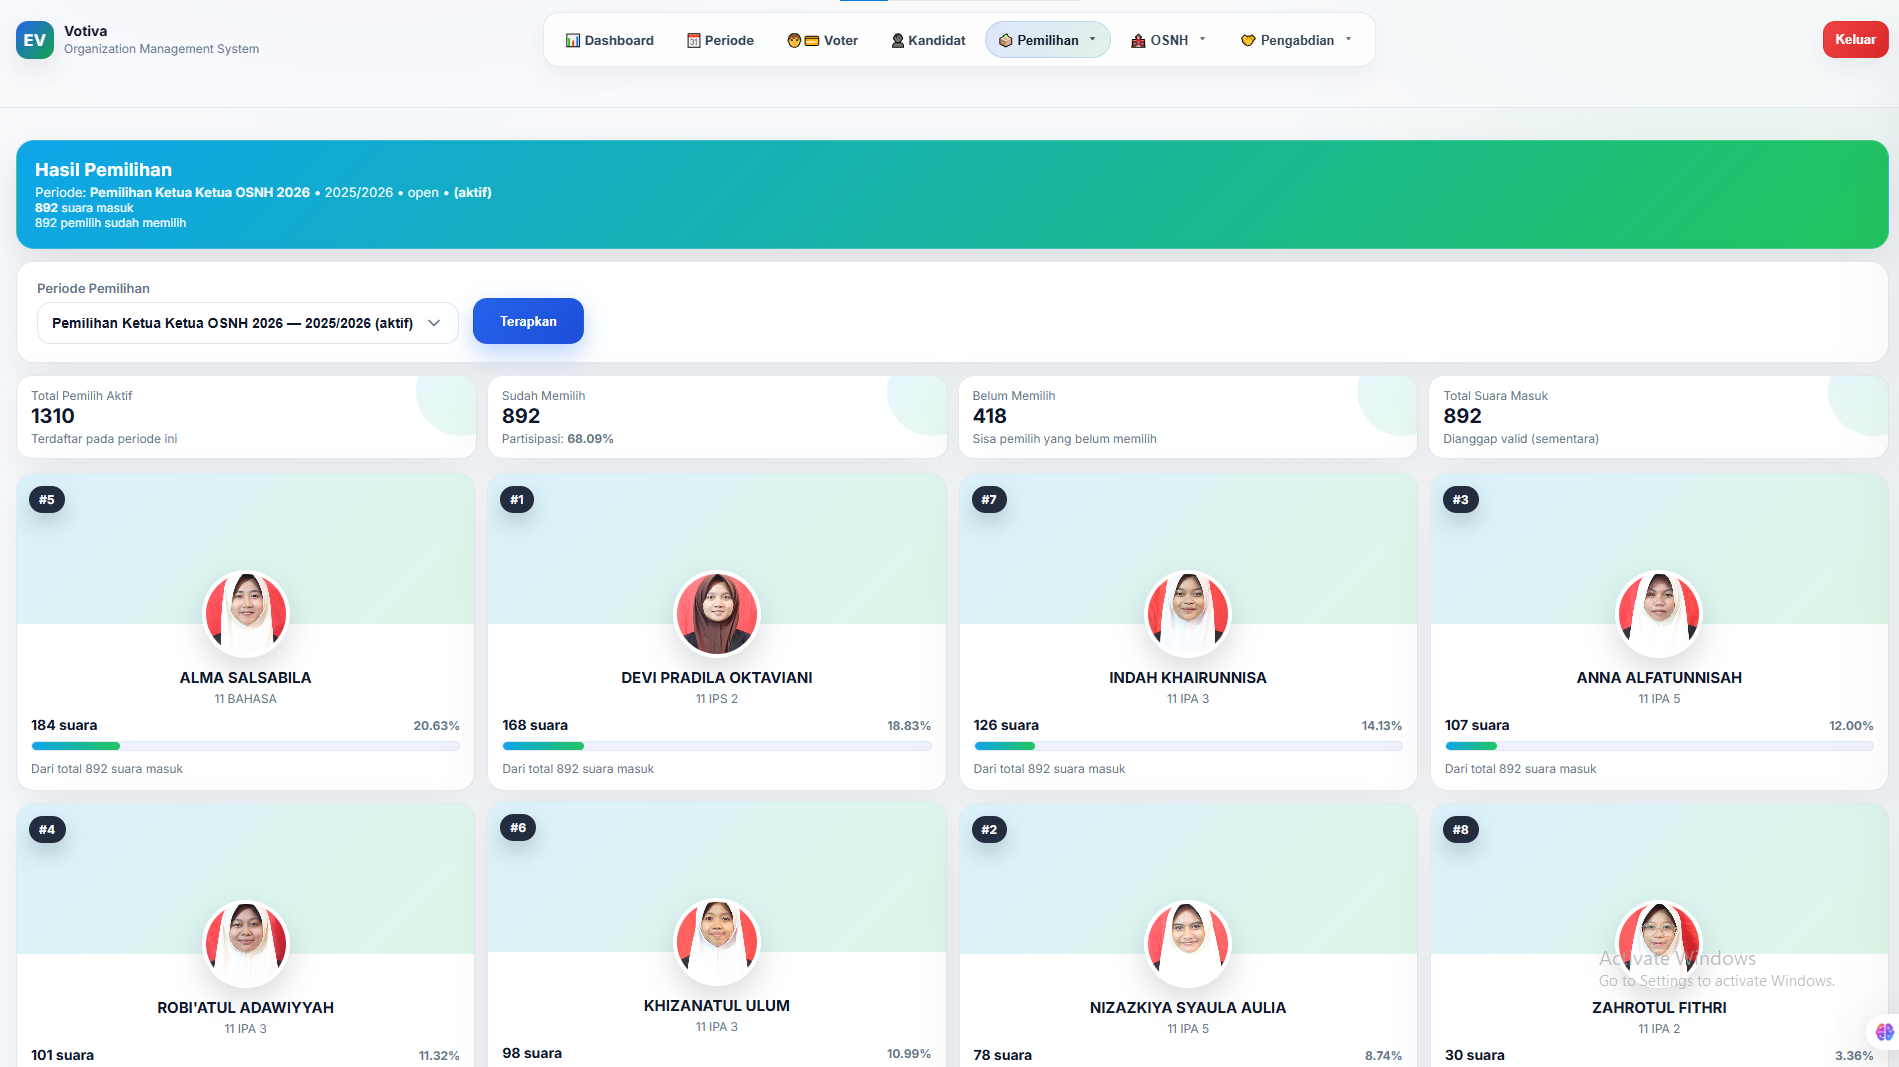Click the EV Votiva logo icon
This screenshot has height=1067, width=1899.
[35, 40]
